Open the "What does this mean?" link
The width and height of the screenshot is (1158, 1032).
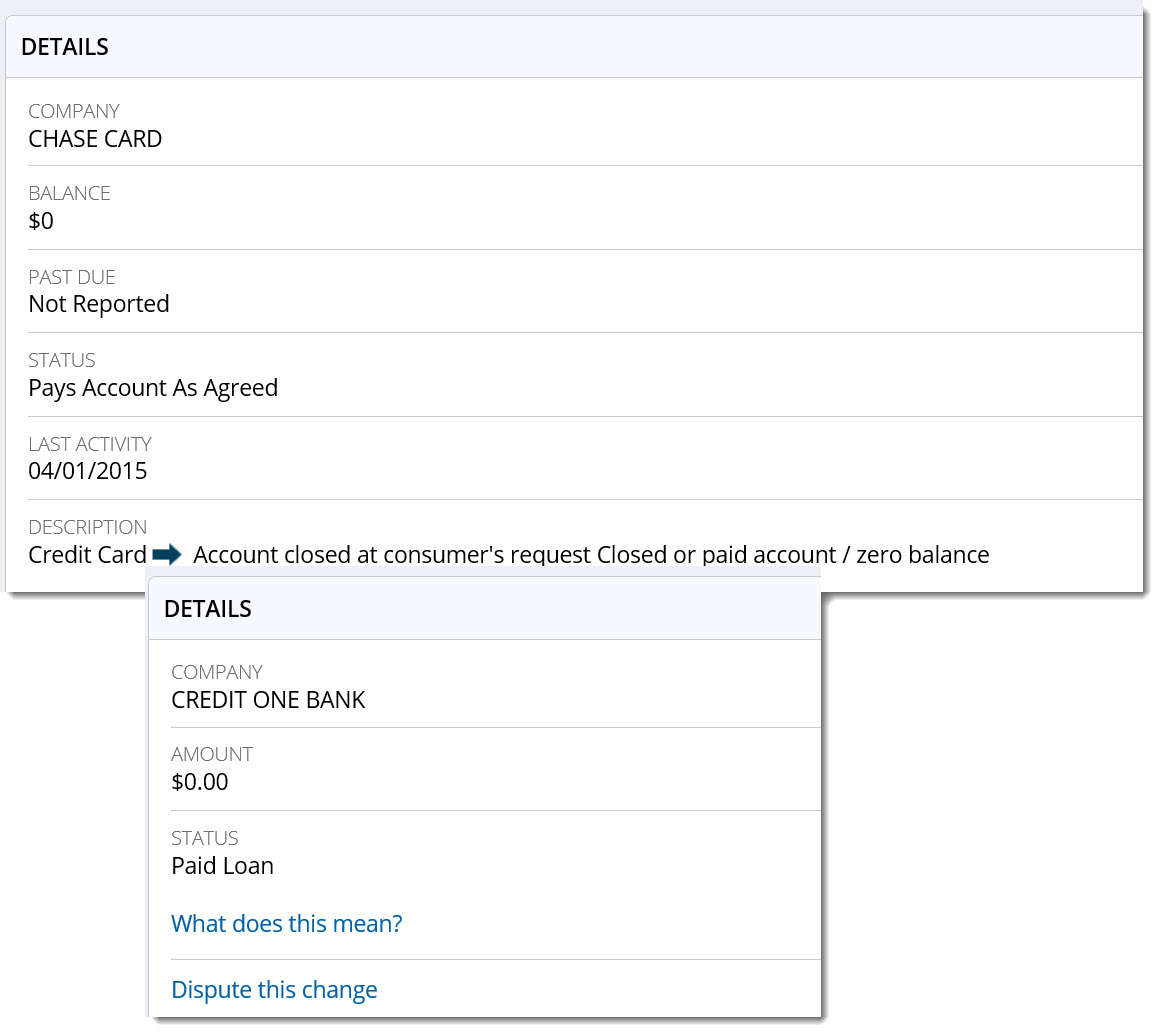point(286,923)
